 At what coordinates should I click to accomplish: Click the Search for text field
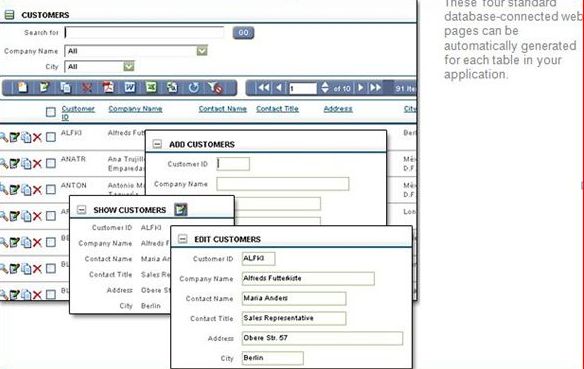click(145, 33)
